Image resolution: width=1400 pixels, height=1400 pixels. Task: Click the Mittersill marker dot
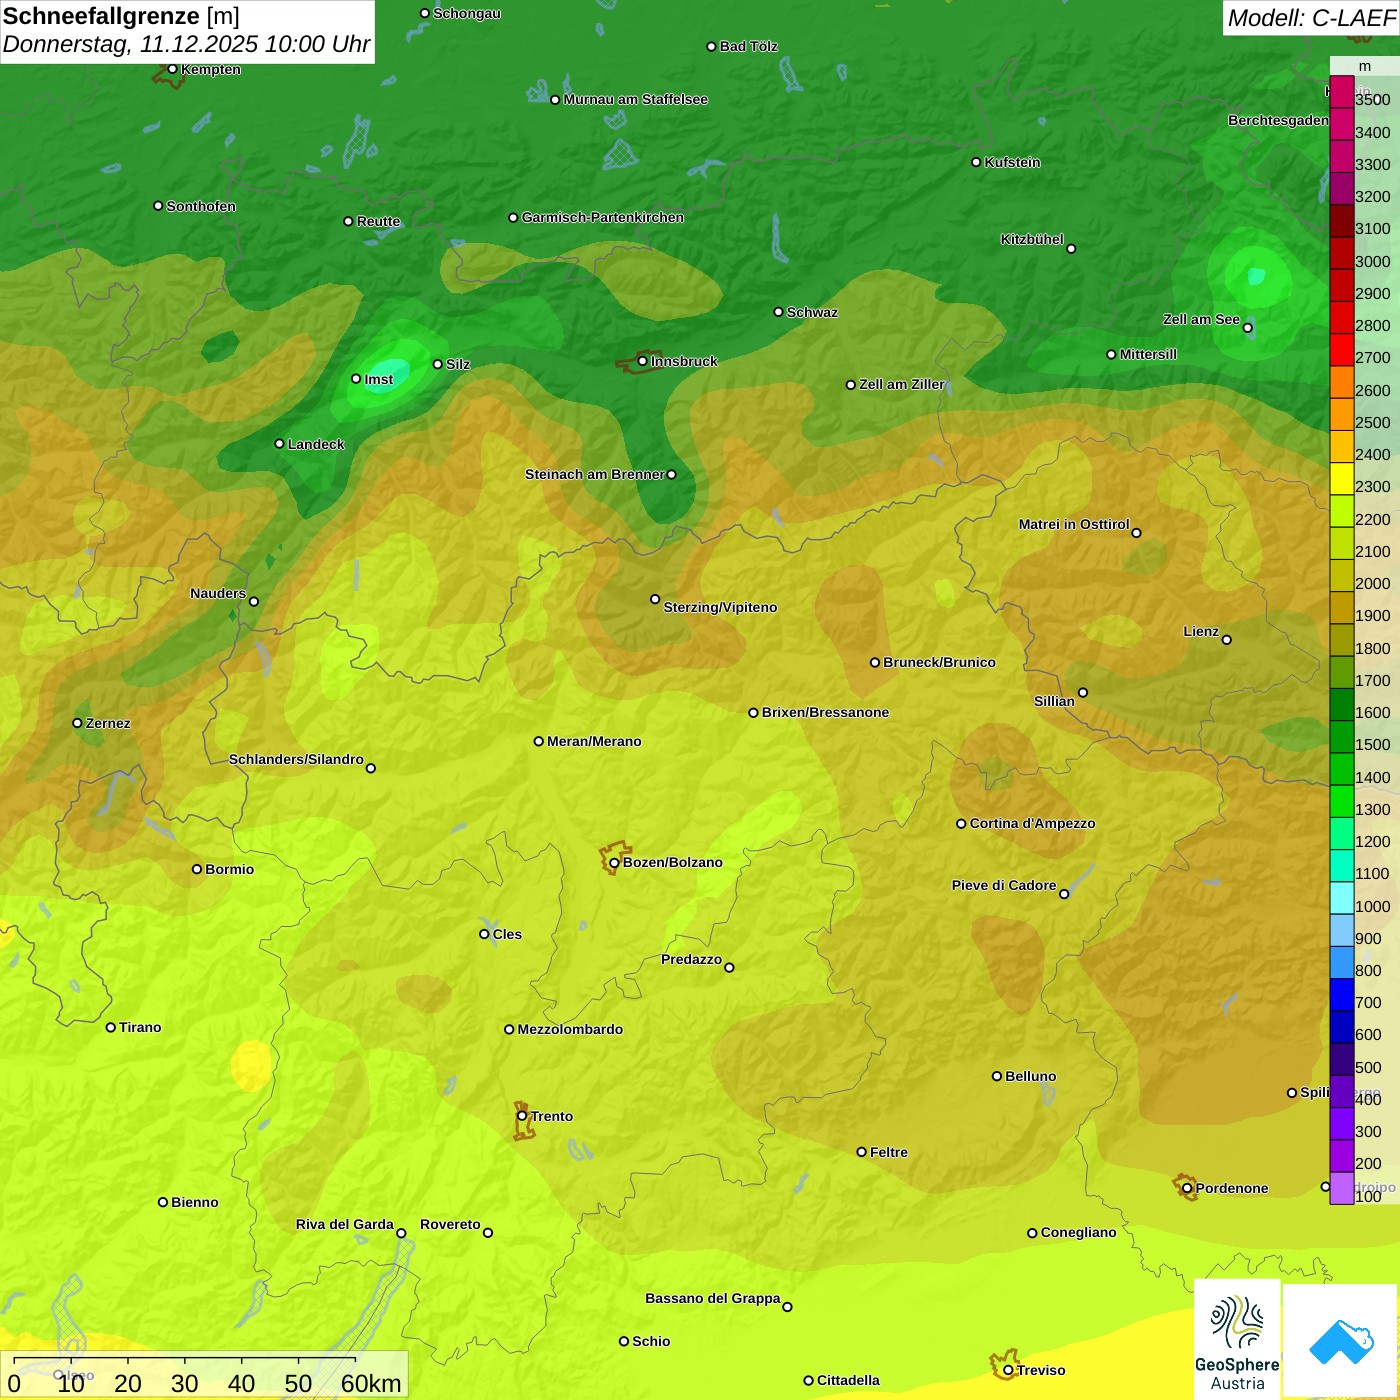pos(1111,354)
